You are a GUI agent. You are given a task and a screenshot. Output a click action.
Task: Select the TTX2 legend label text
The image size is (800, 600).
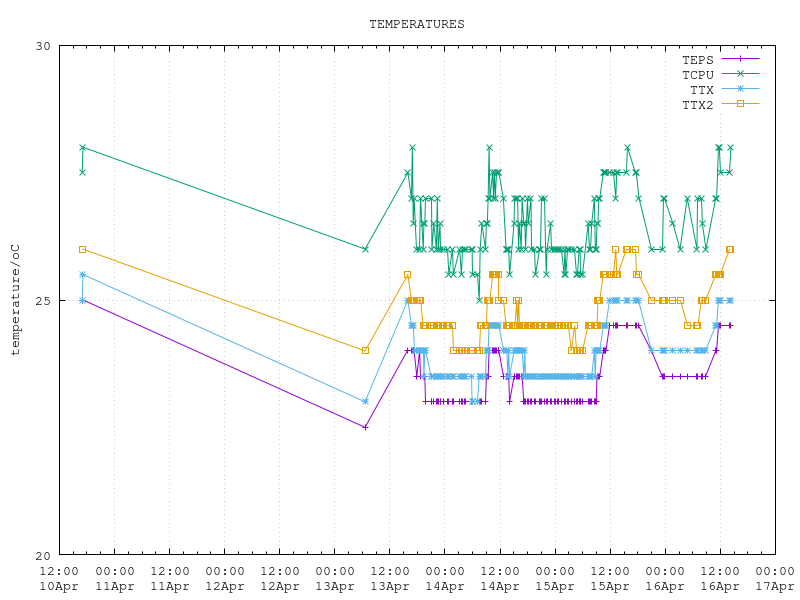[697, 105]
